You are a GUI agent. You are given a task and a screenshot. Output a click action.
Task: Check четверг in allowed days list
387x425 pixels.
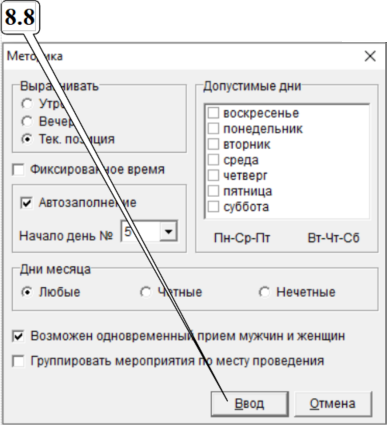[x=213, y=175]
